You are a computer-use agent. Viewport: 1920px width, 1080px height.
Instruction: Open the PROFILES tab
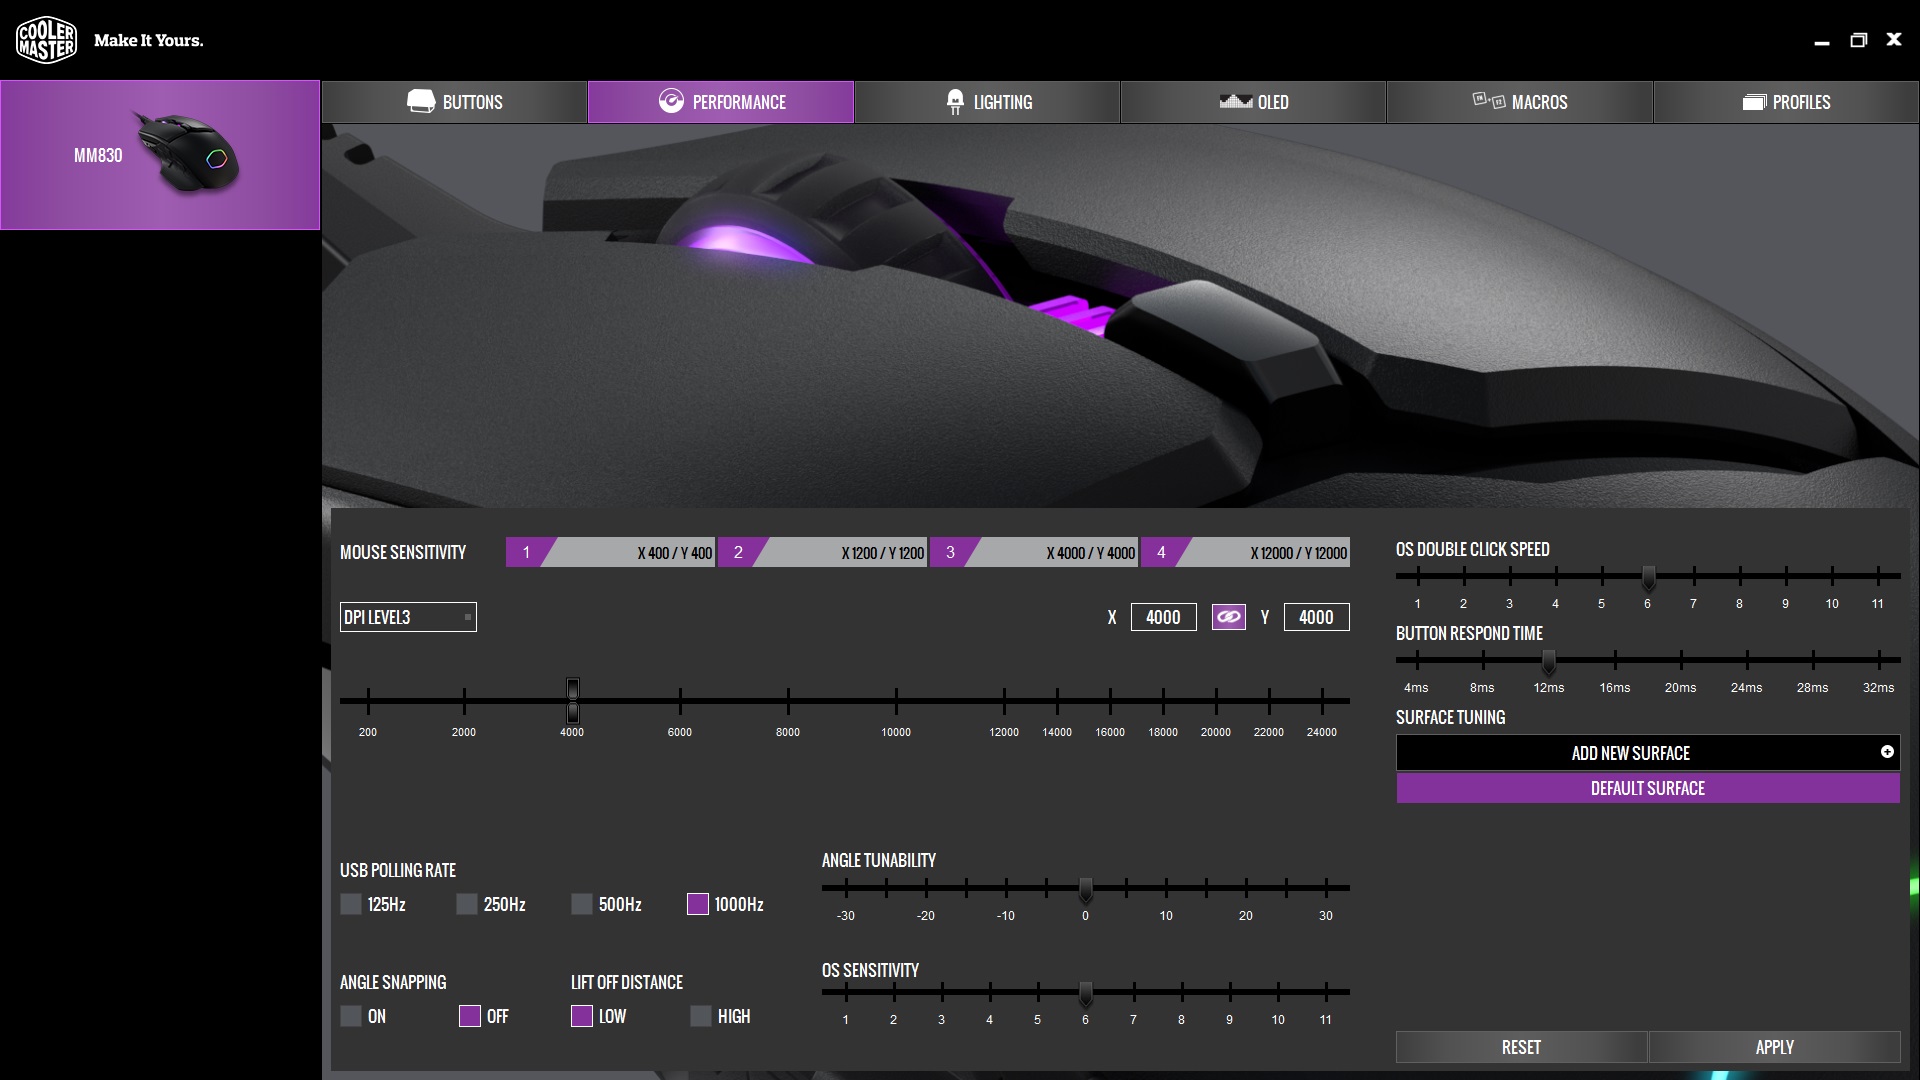1786,102
